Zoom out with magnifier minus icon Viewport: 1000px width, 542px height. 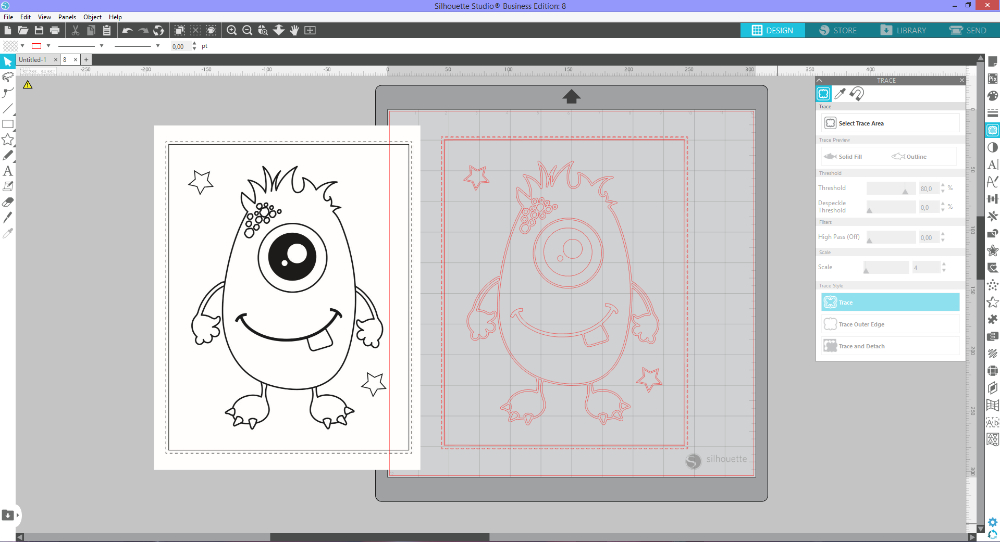coord(247,30)
